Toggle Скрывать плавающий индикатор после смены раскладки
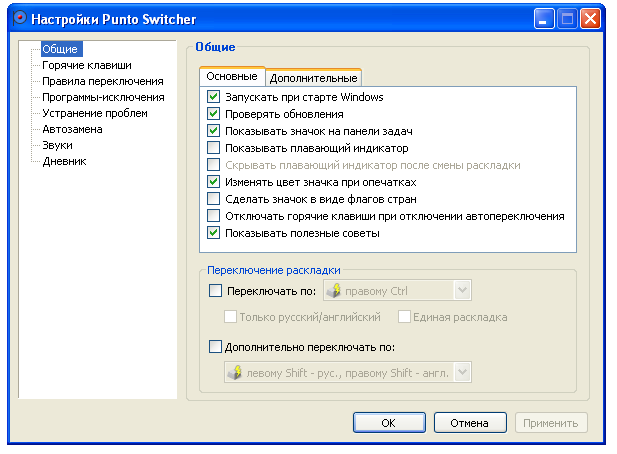Viewport: 617px width, 454px height. tap(213, 165)
